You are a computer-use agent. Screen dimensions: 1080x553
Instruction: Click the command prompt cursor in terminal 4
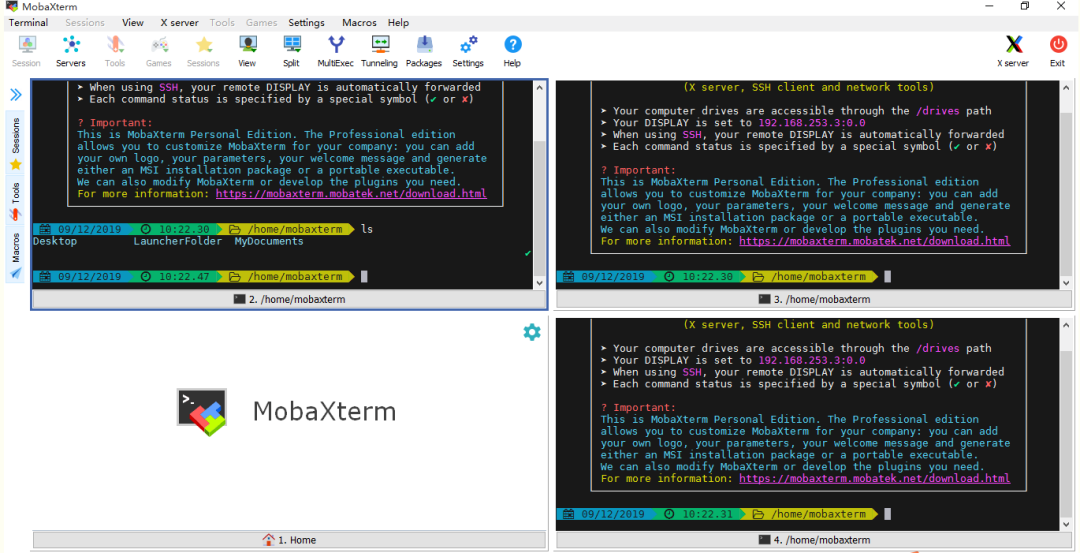[888, 514]
